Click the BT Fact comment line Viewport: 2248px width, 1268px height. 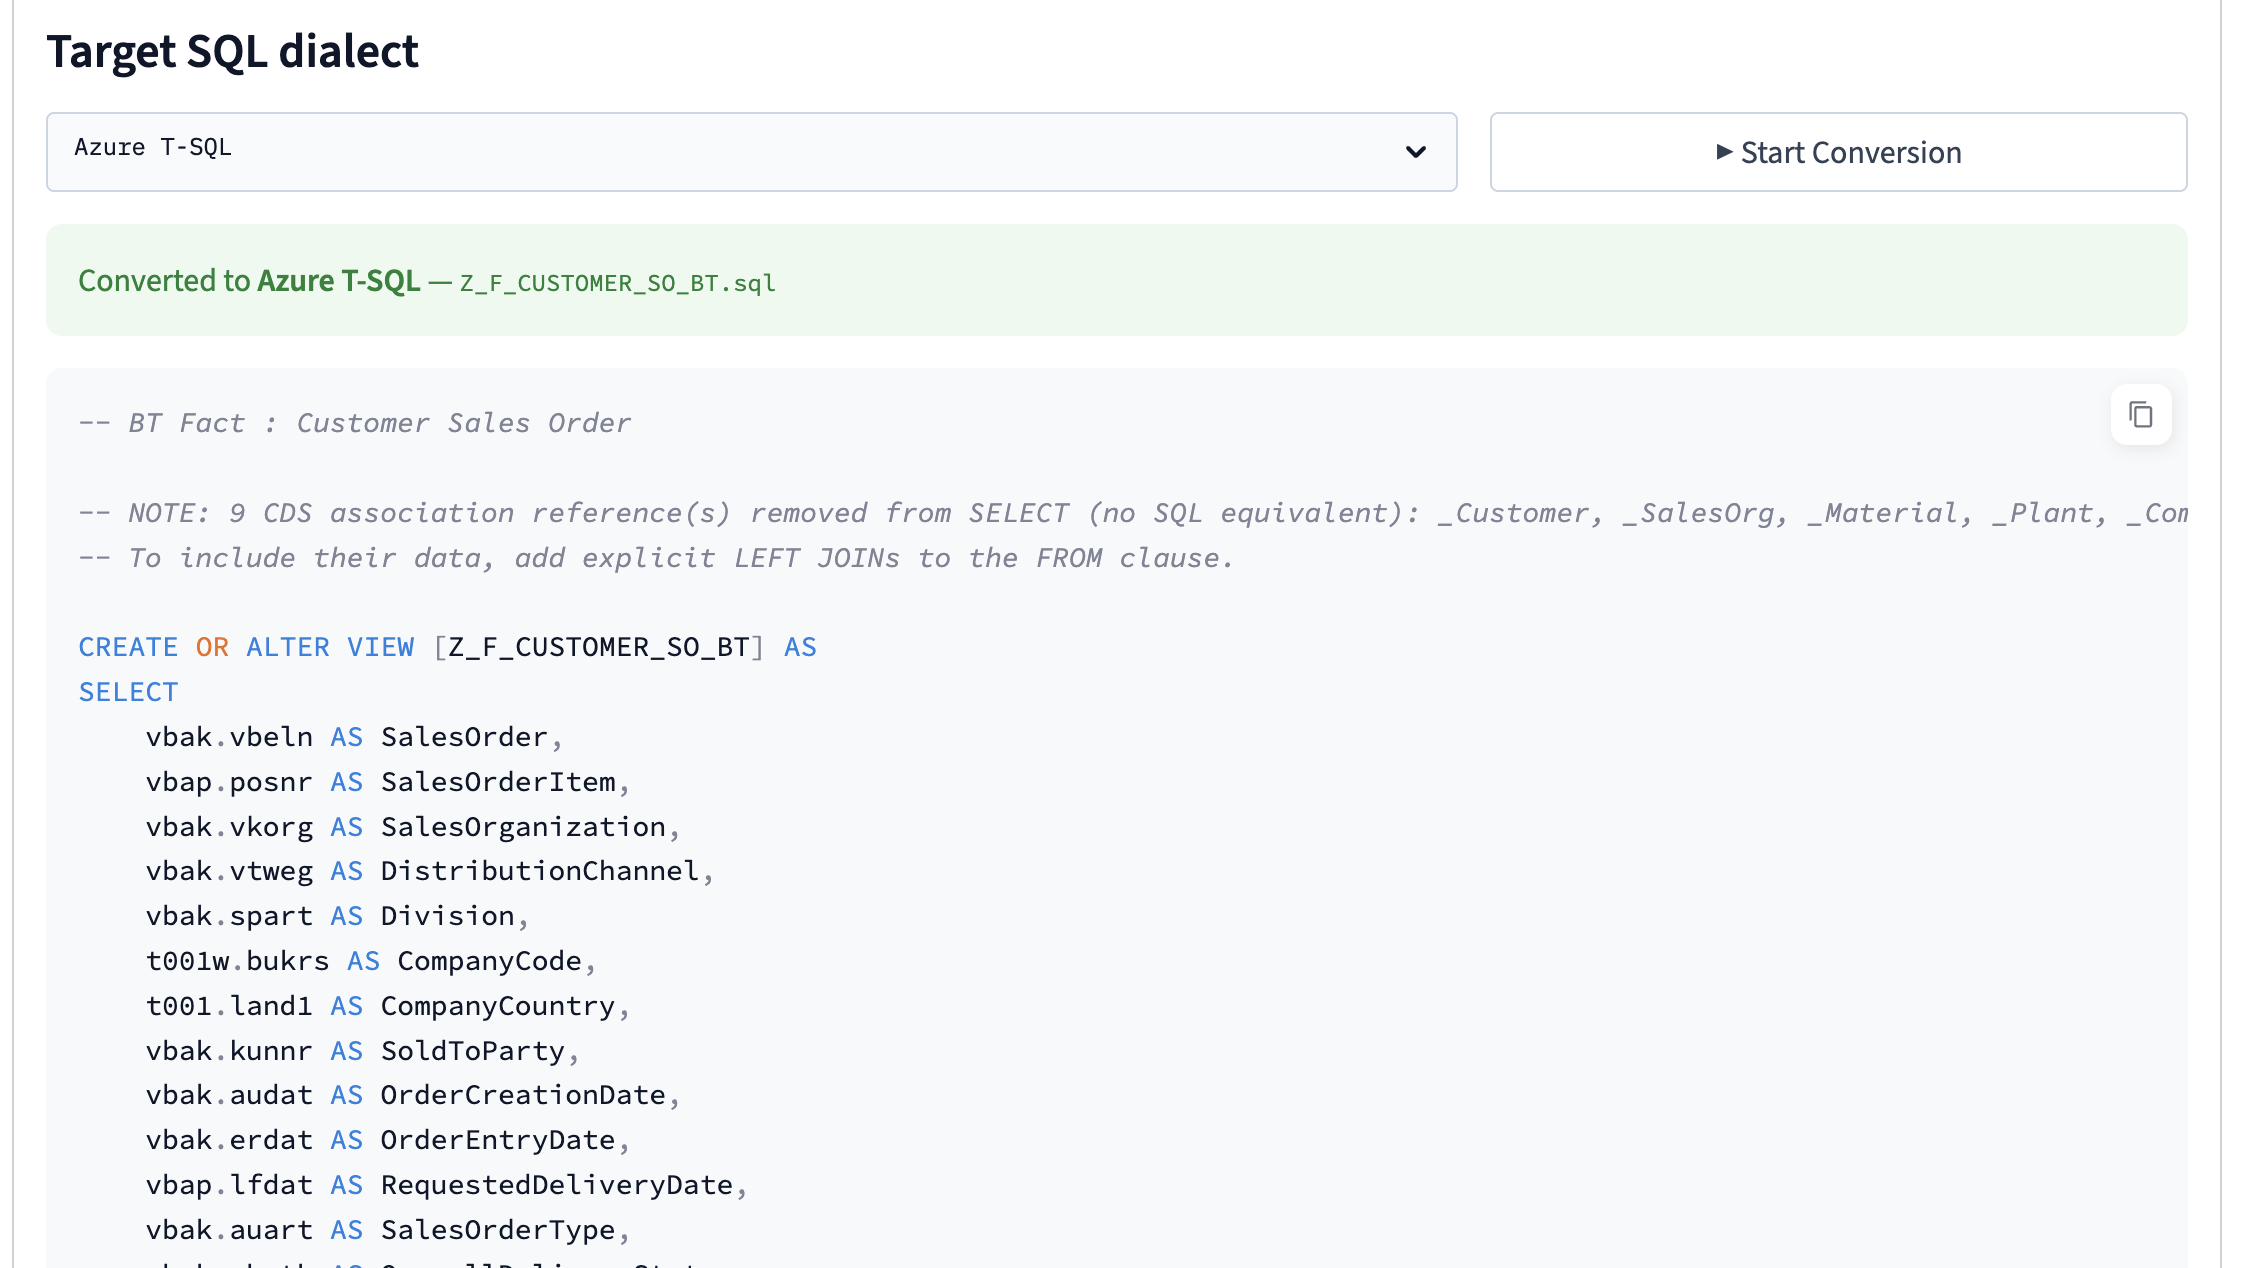tap(355, 422)
